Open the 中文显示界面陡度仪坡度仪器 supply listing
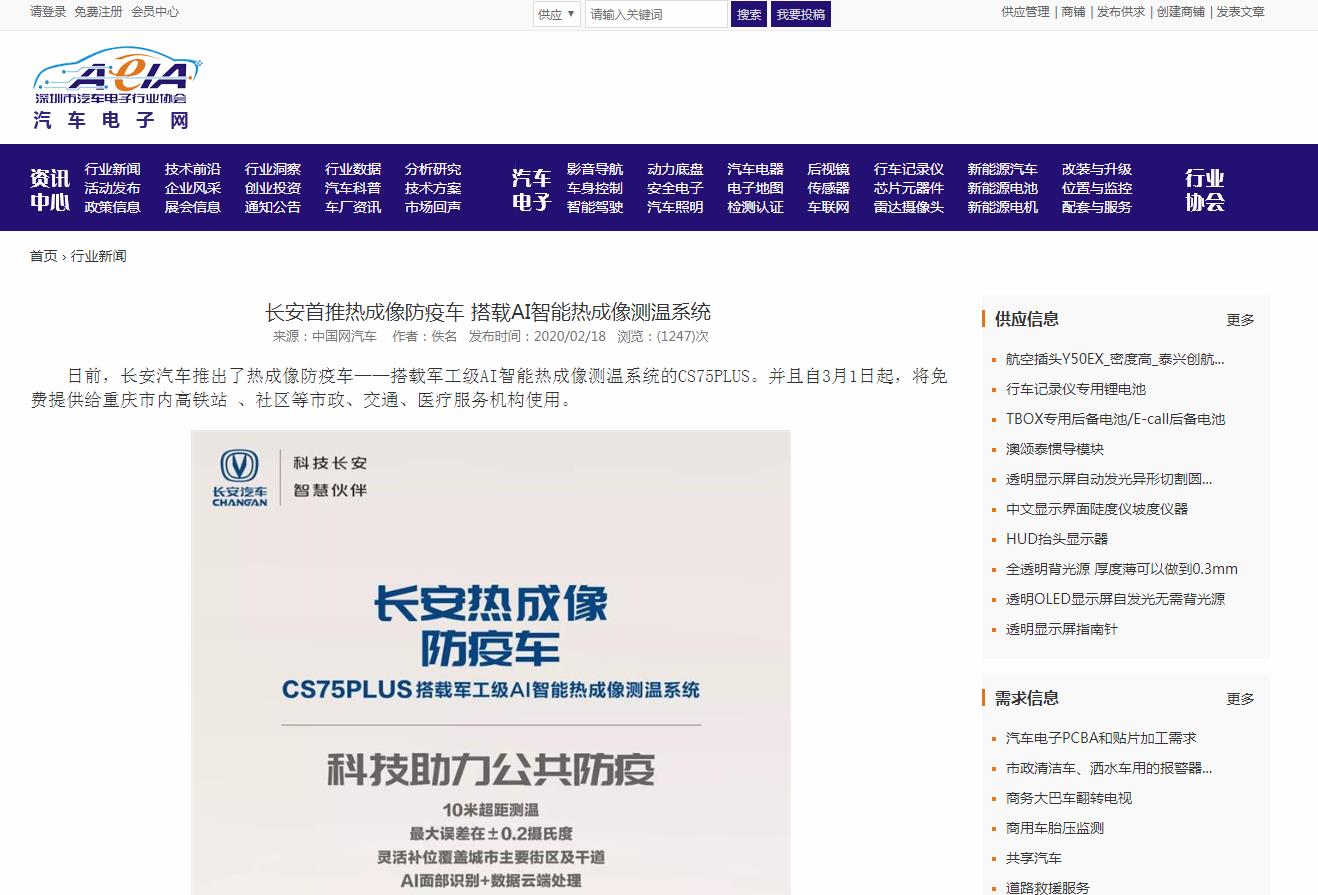Screen dimensions: 1318x895 tap(1097, 509)
